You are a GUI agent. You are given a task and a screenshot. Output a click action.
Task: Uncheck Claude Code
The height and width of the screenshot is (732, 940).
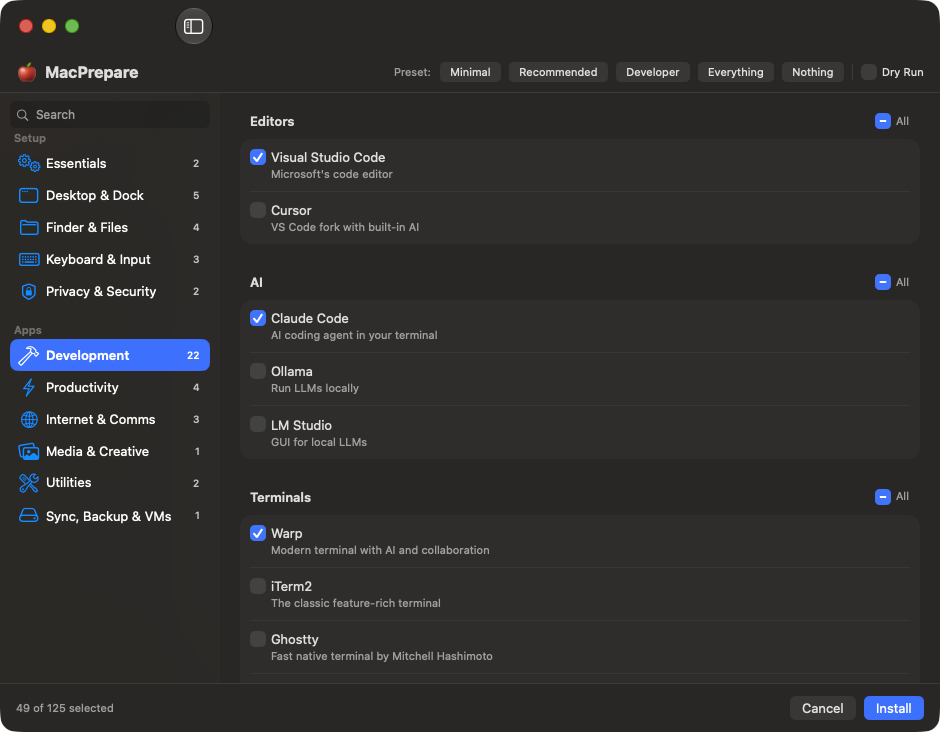(x=258, y=318)
